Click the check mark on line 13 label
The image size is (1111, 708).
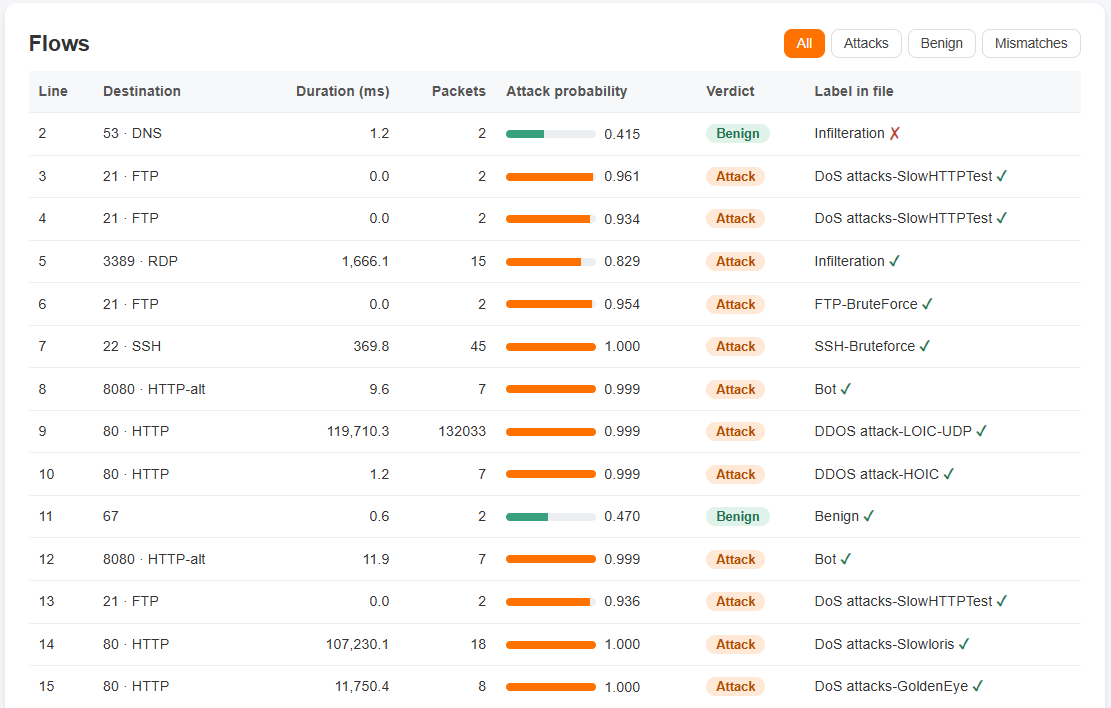1002,601
